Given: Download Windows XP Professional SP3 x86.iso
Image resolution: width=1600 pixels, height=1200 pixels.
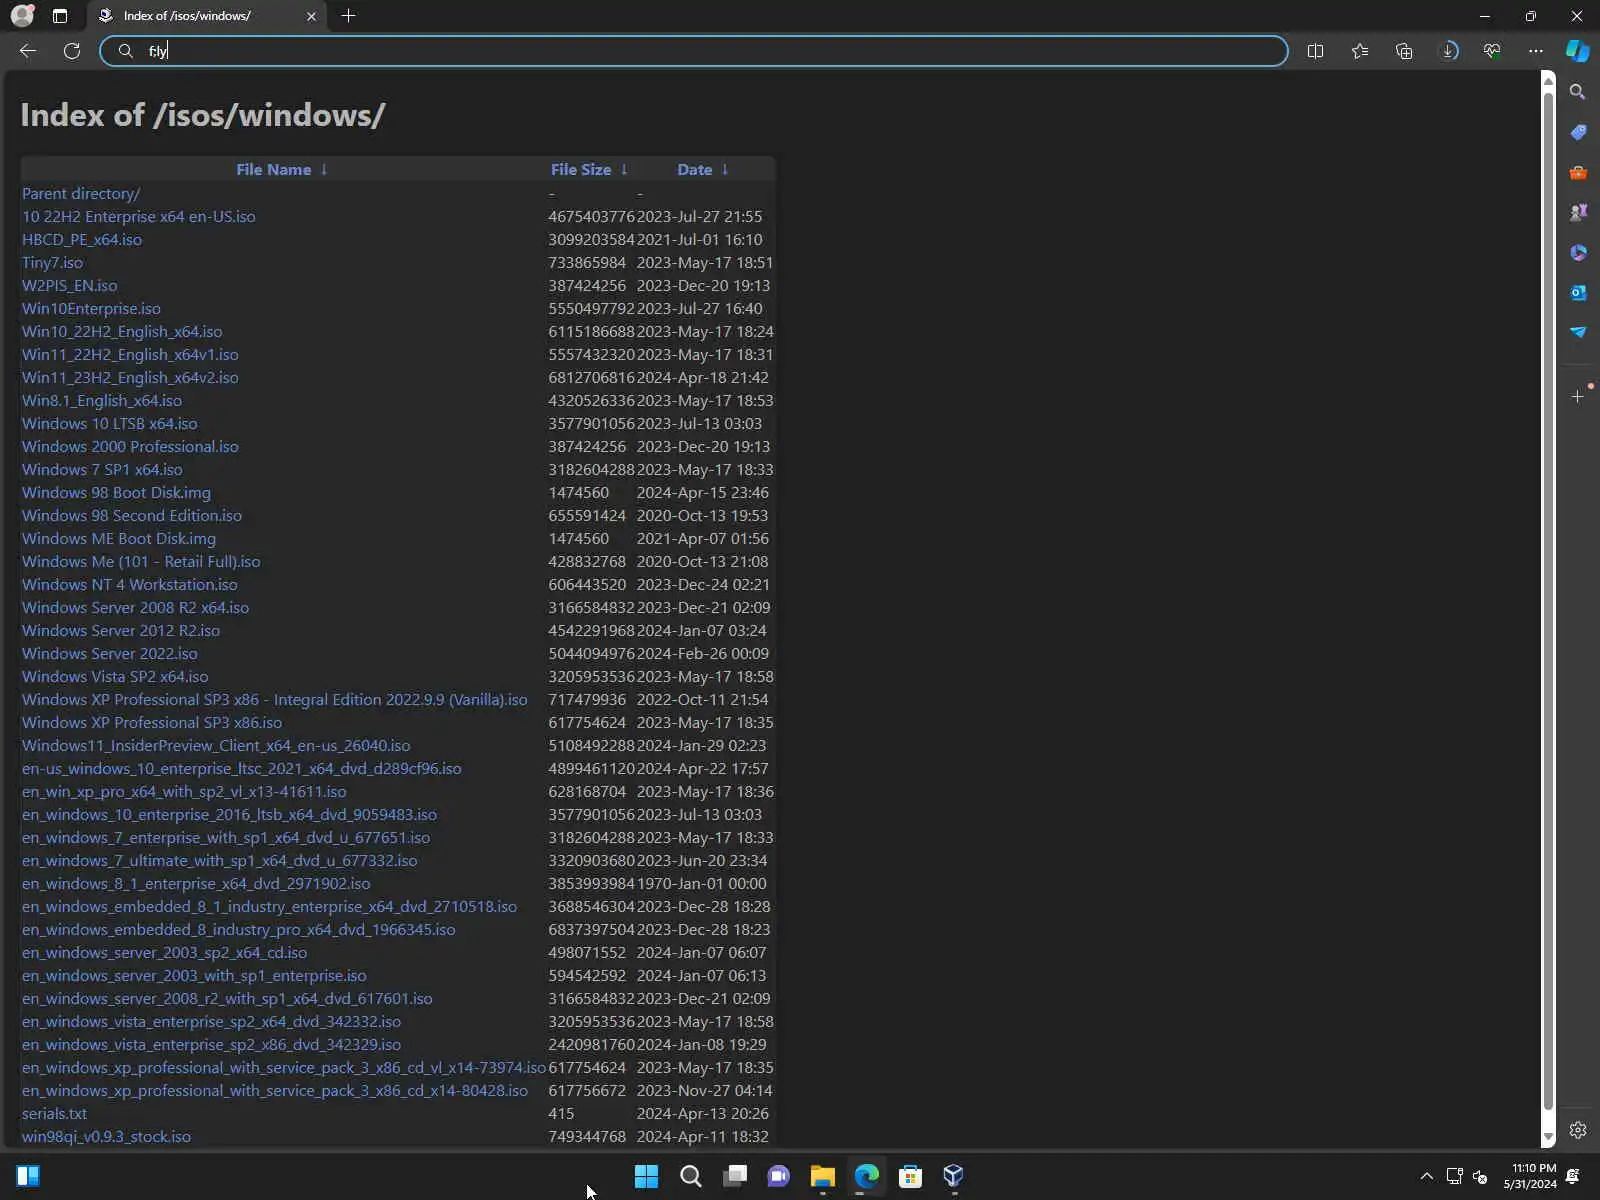Looking at the screenshot, I should tap(152, 723).
